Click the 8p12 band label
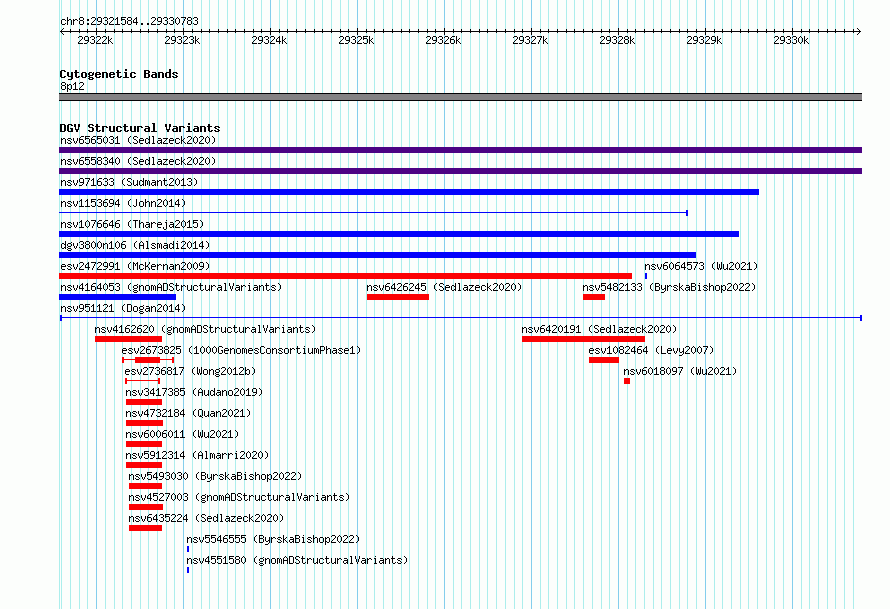Viewport: 890px width, 609px height. (x=72, y=86)
